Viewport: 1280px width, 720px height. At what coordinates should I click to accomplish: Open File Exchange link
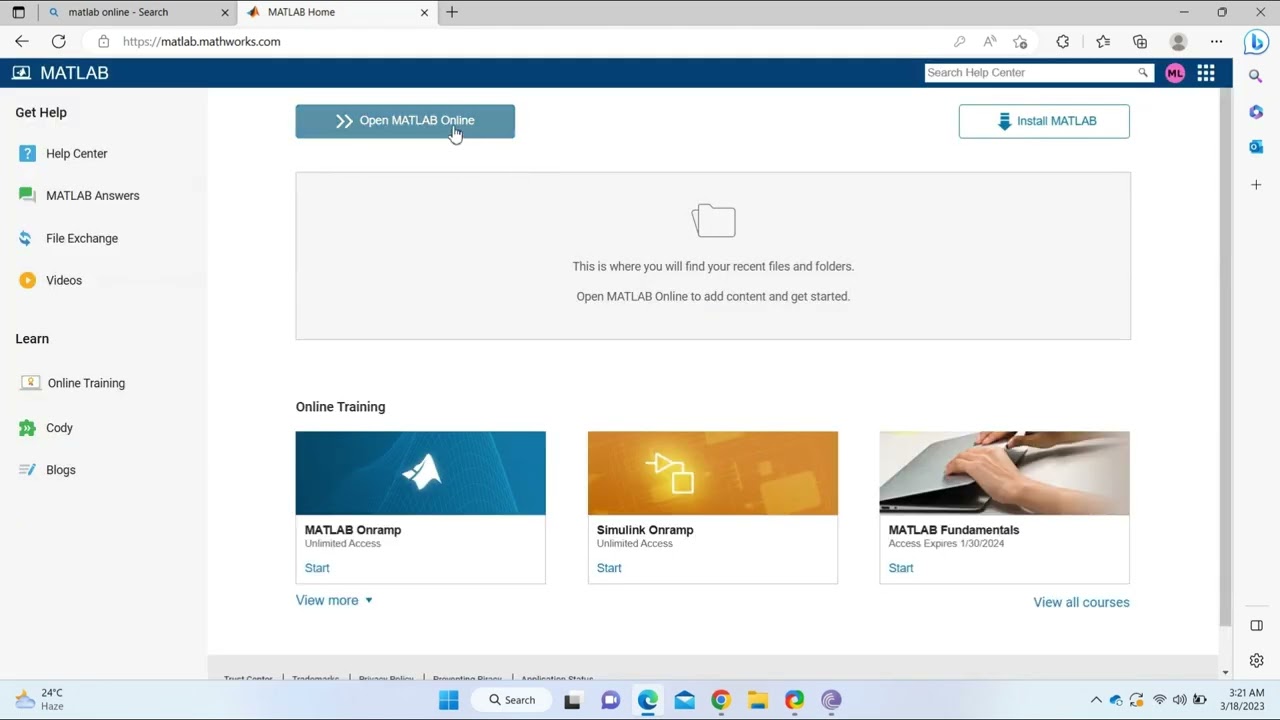[x=82, y=238]
